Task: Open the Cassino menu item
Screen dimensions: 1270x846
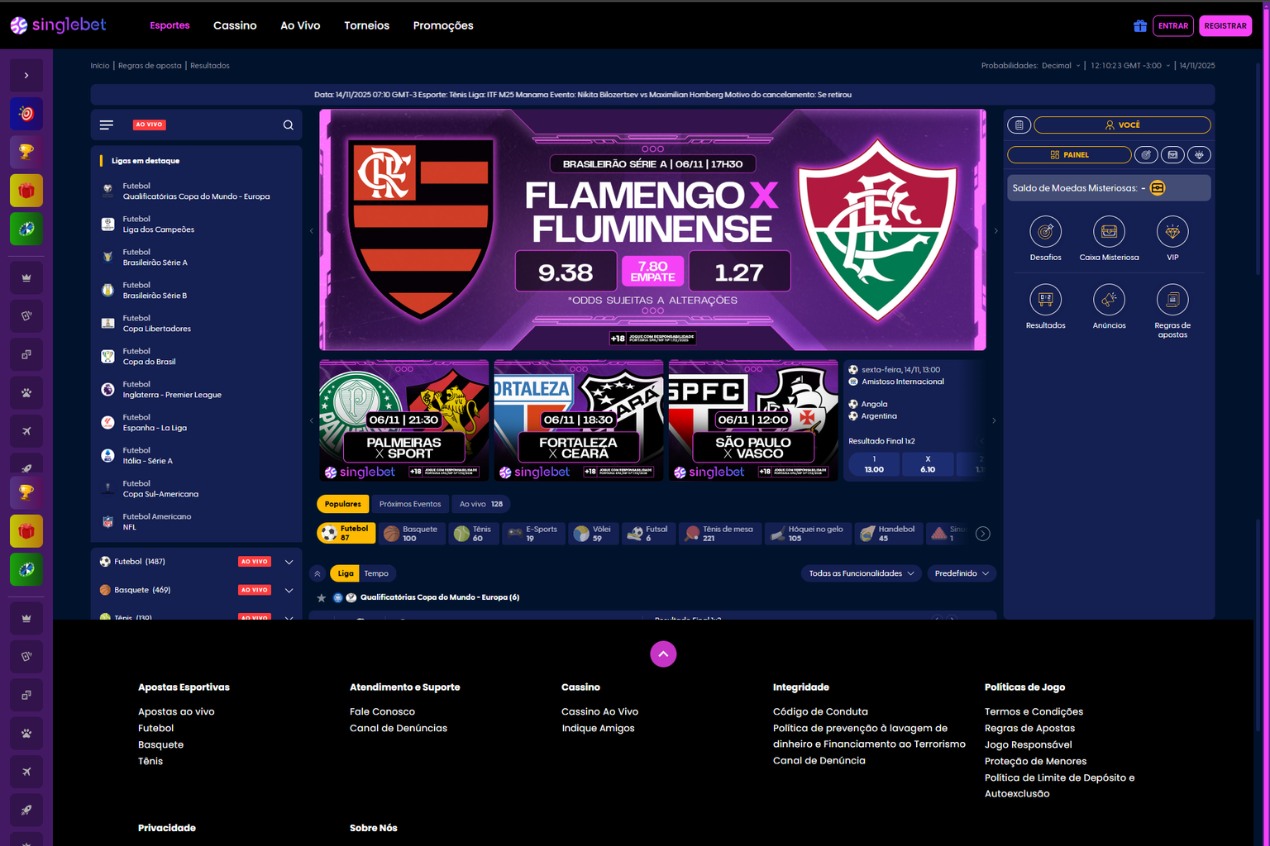Action: click(235, 26)
